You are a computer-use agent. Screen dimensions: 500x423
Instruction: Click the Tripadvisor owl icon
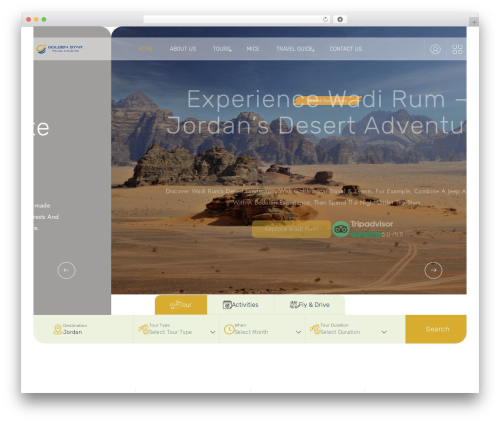tap(340, 229)
